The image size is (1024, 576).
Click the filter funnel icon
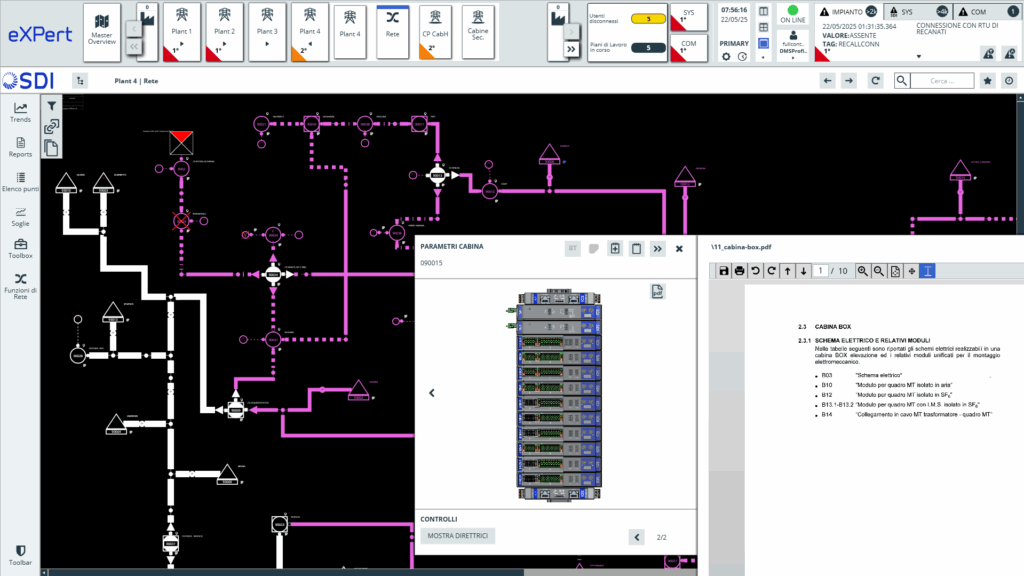(51, 105)
